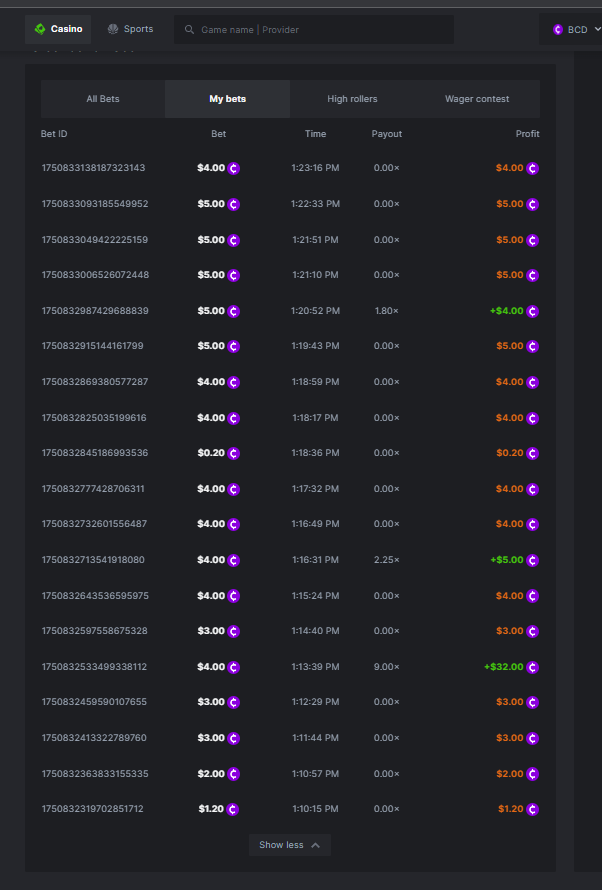Click coin icon beside +$32.00 profit
This screenshot has height=890, width=602.
coord(533,667)
